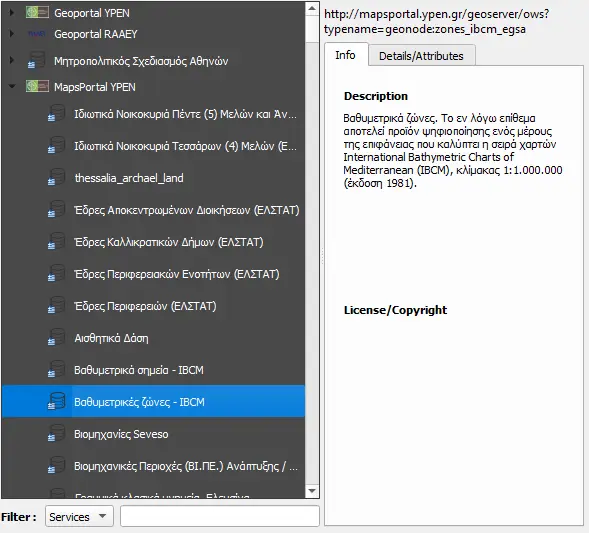The width and height of the screenshot is (589, 533).
Task: Click the Μητροπολιτικός Σχεδιασμός Αθηνών database icon
Action: coord(36,60)
